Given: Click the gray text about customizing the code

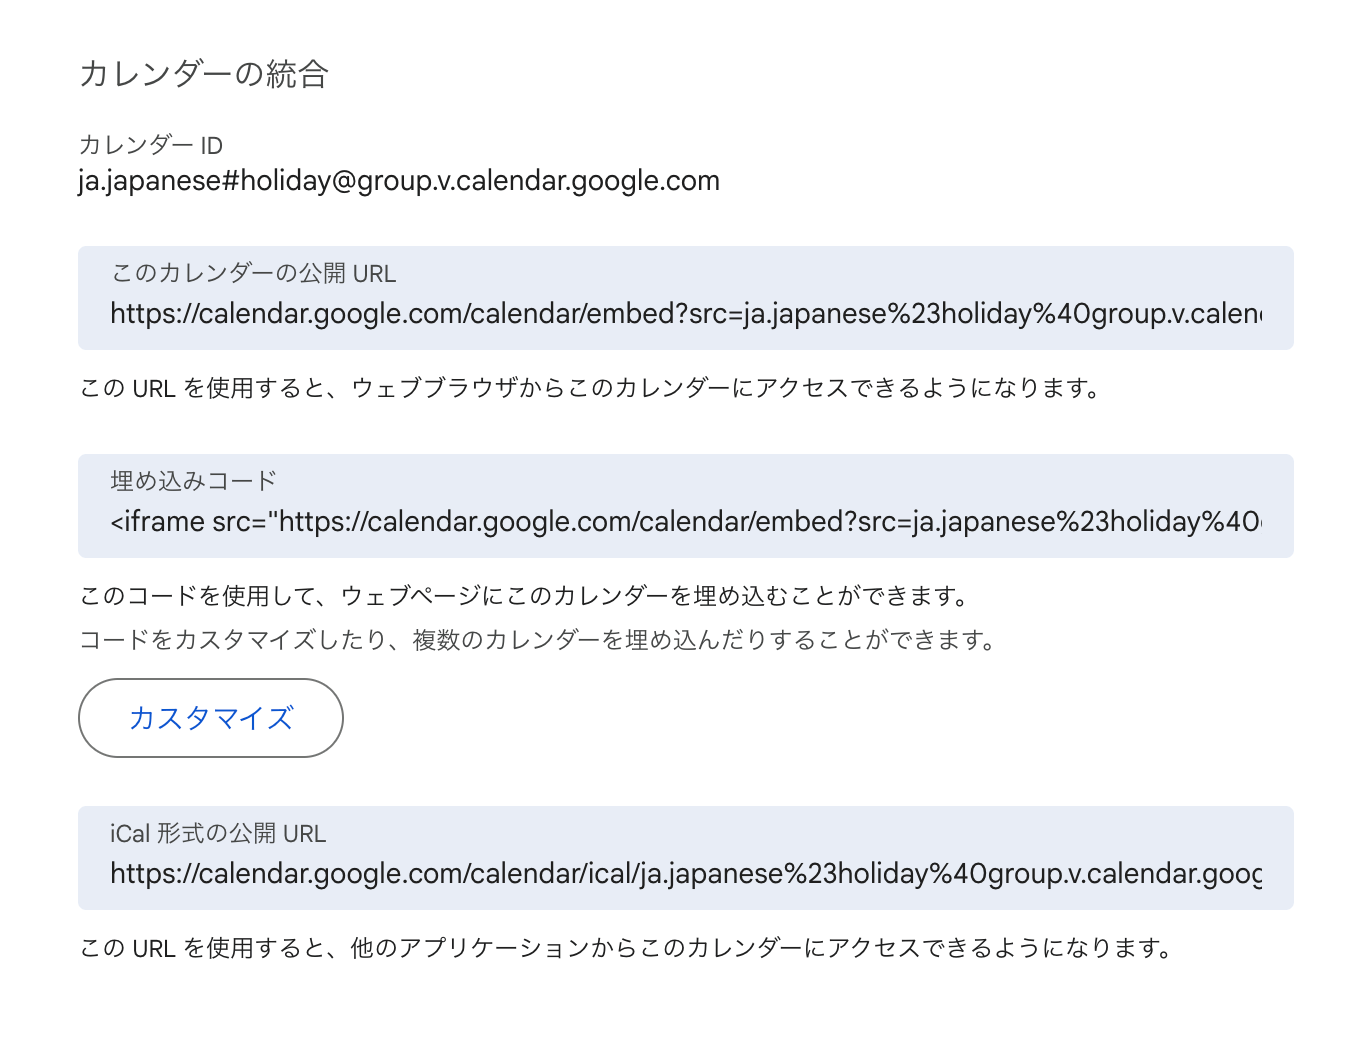Looking at the screenshot, I should (x=538, y=640).
